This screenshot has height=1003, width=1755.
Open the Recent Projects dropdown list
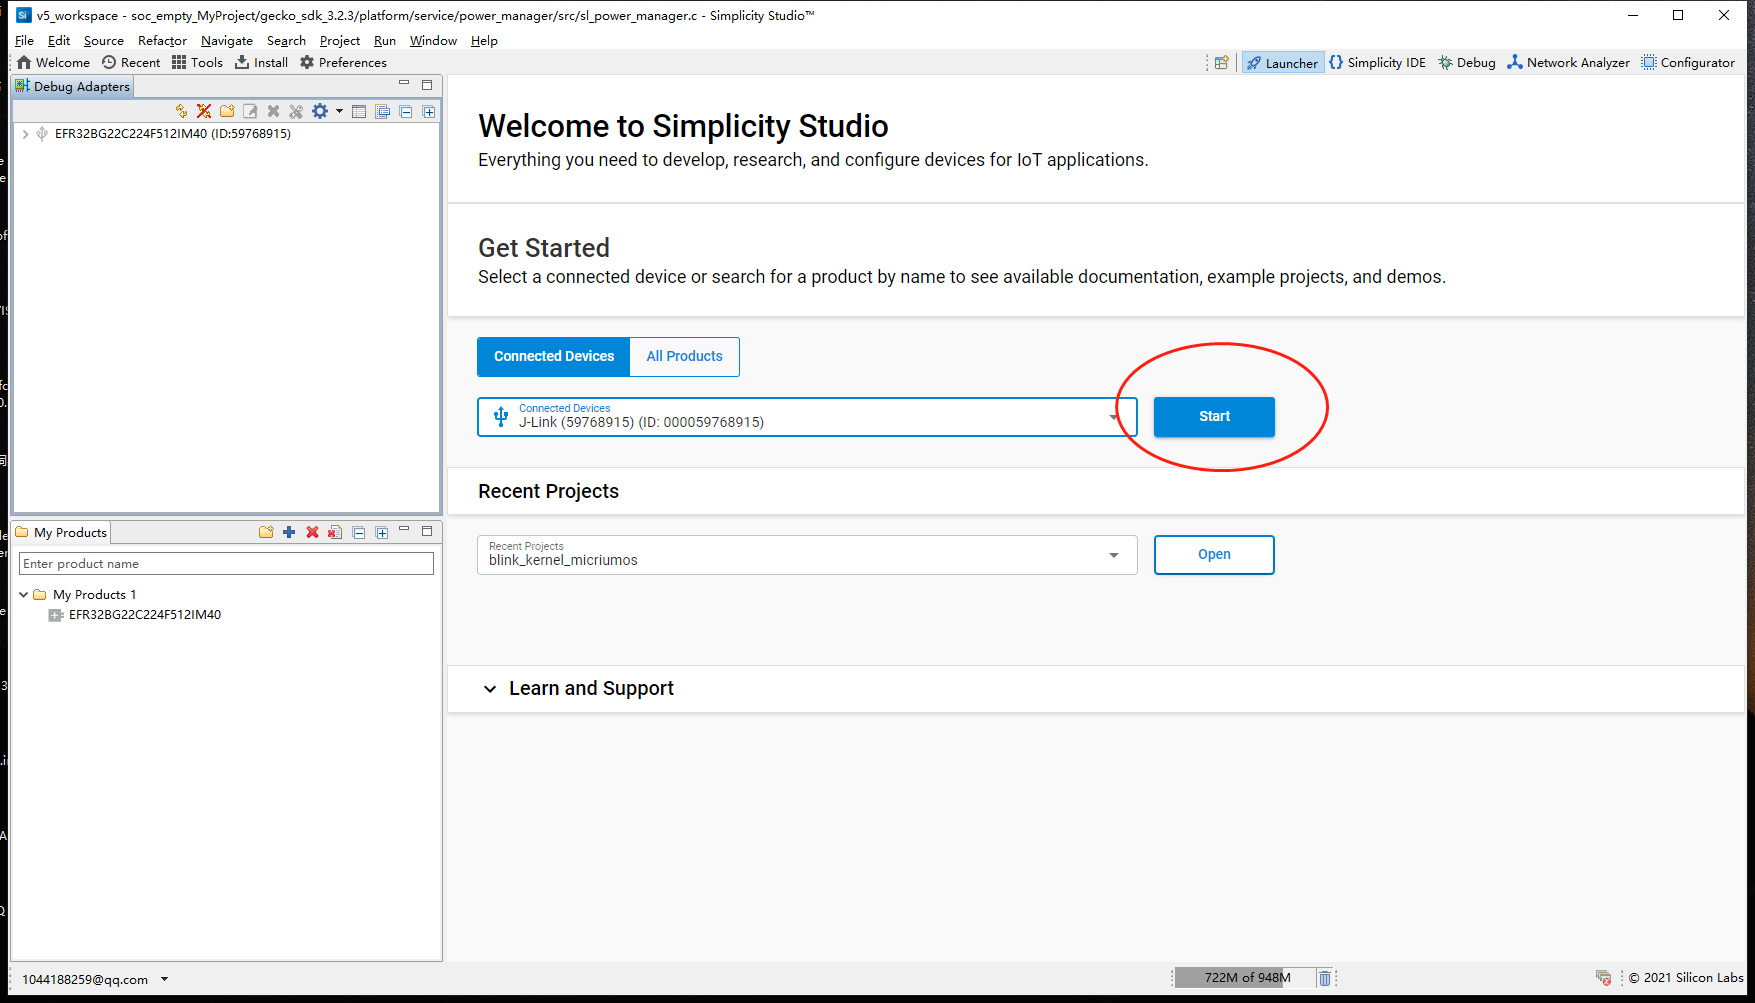coord(1114,554)
